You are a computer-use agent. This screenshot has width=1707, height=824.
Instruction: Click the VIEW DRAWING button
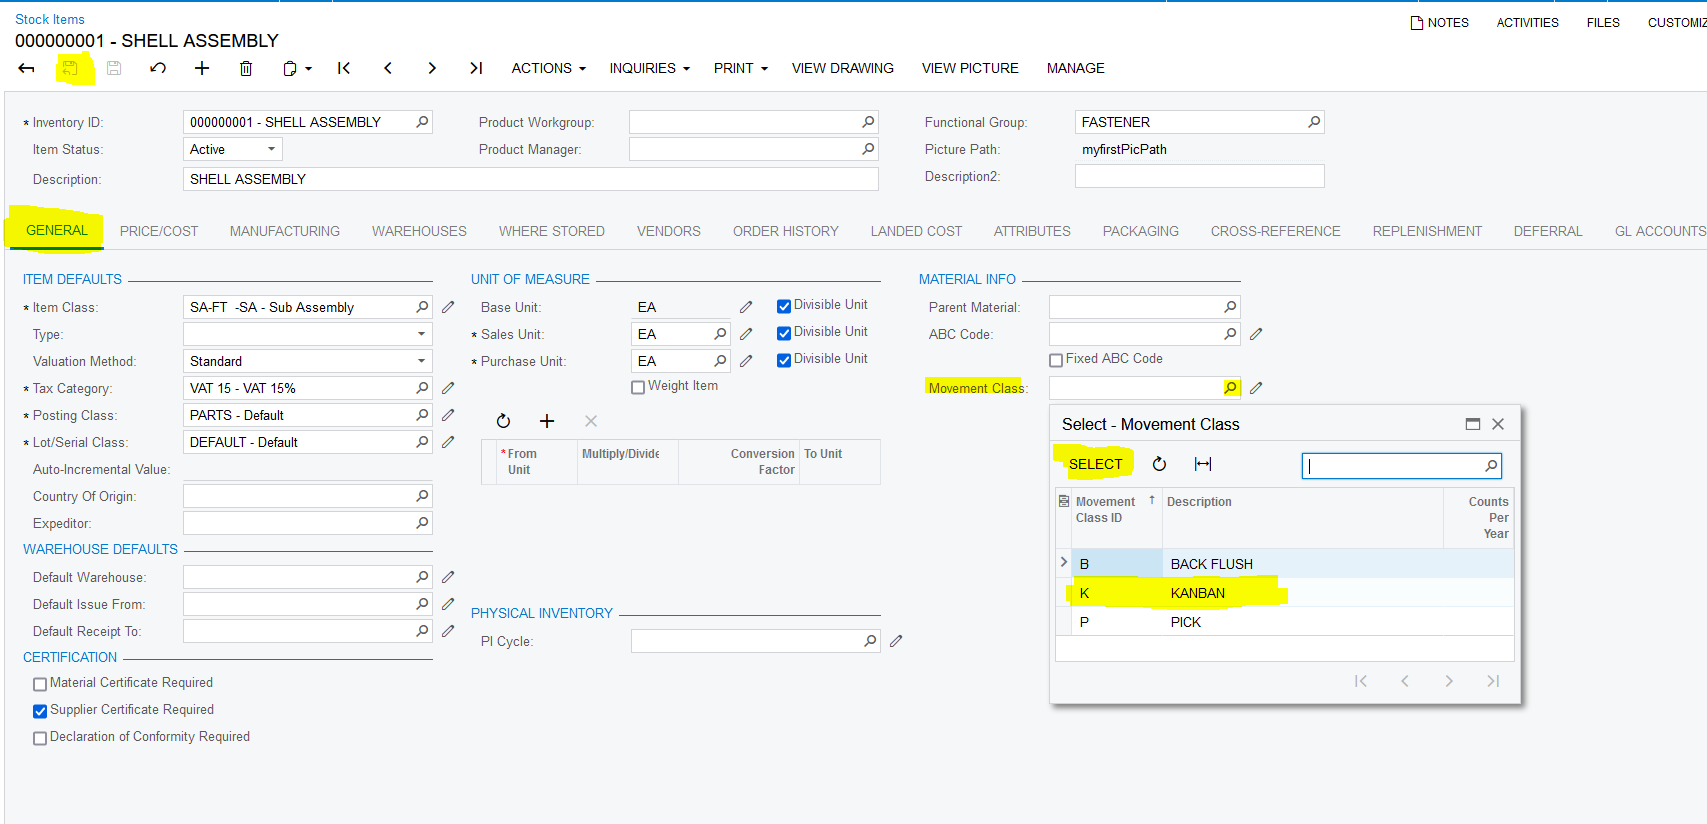click(x=842, y=68)
